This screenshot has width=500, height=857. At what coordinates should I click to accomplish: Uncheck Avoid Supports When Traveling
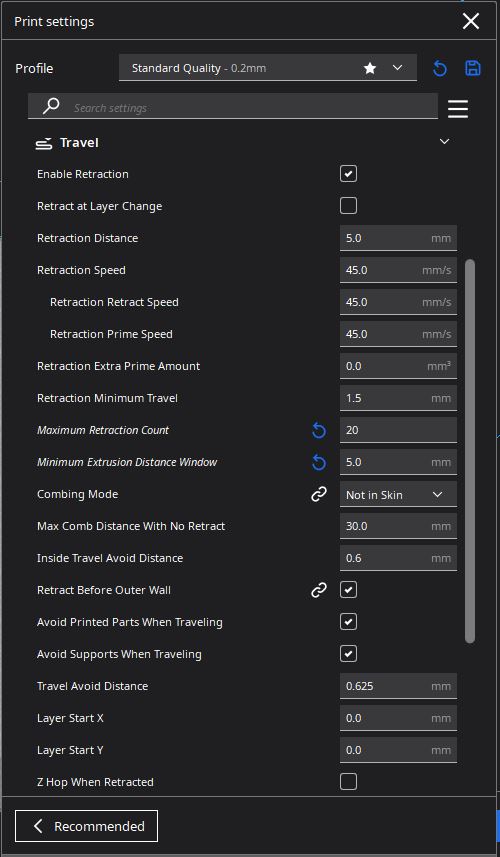[x=348, y=654]
